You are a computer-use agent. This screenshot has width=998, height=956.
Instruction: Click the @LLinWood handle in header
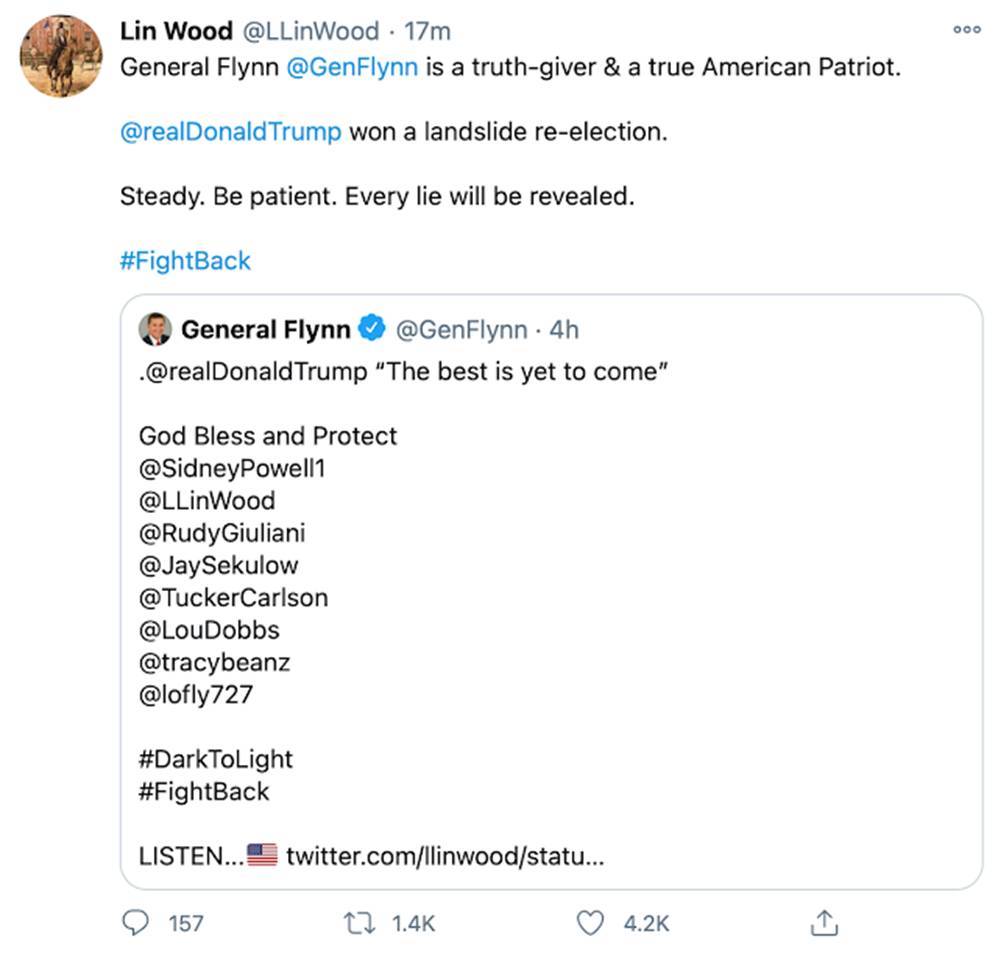click(x=312, y=31)
